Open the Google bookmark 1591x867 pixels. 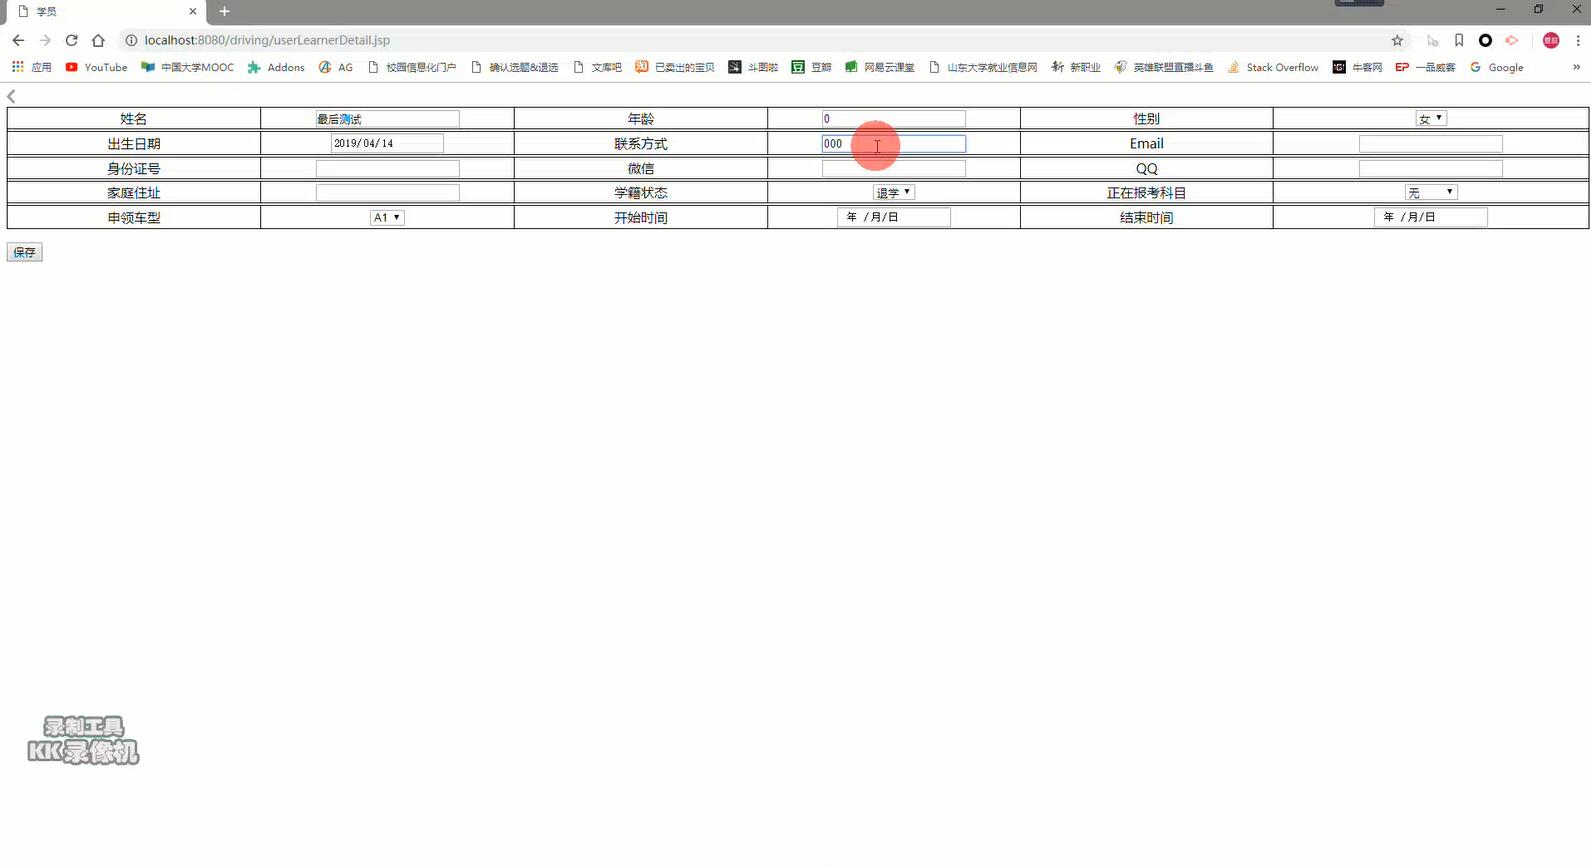[x=1496, y=67]
